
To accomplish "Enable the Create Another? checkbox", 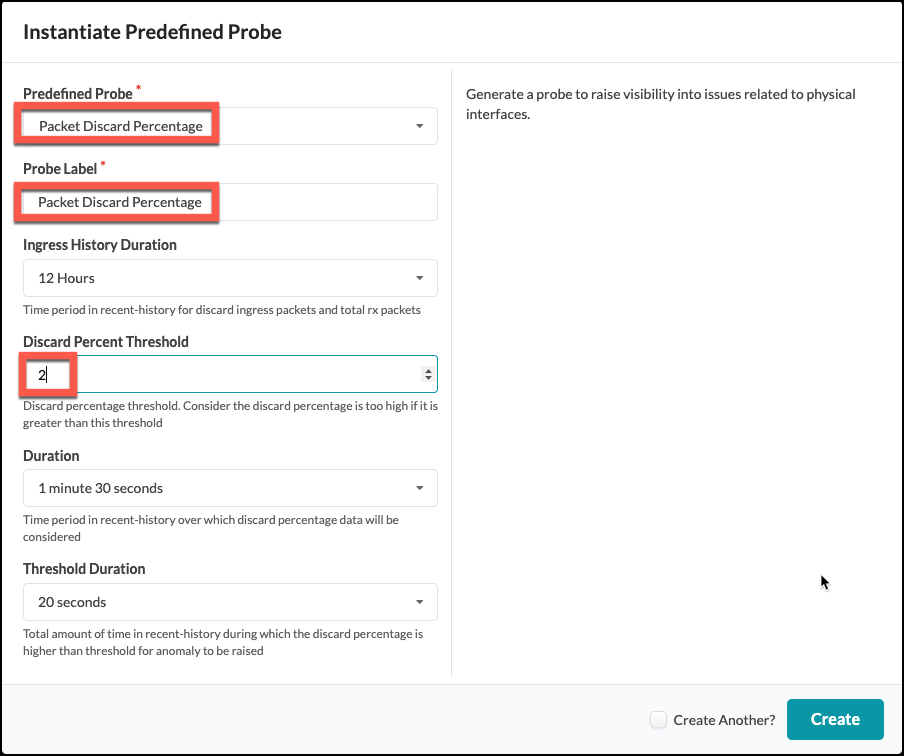I will pos(658,719).
